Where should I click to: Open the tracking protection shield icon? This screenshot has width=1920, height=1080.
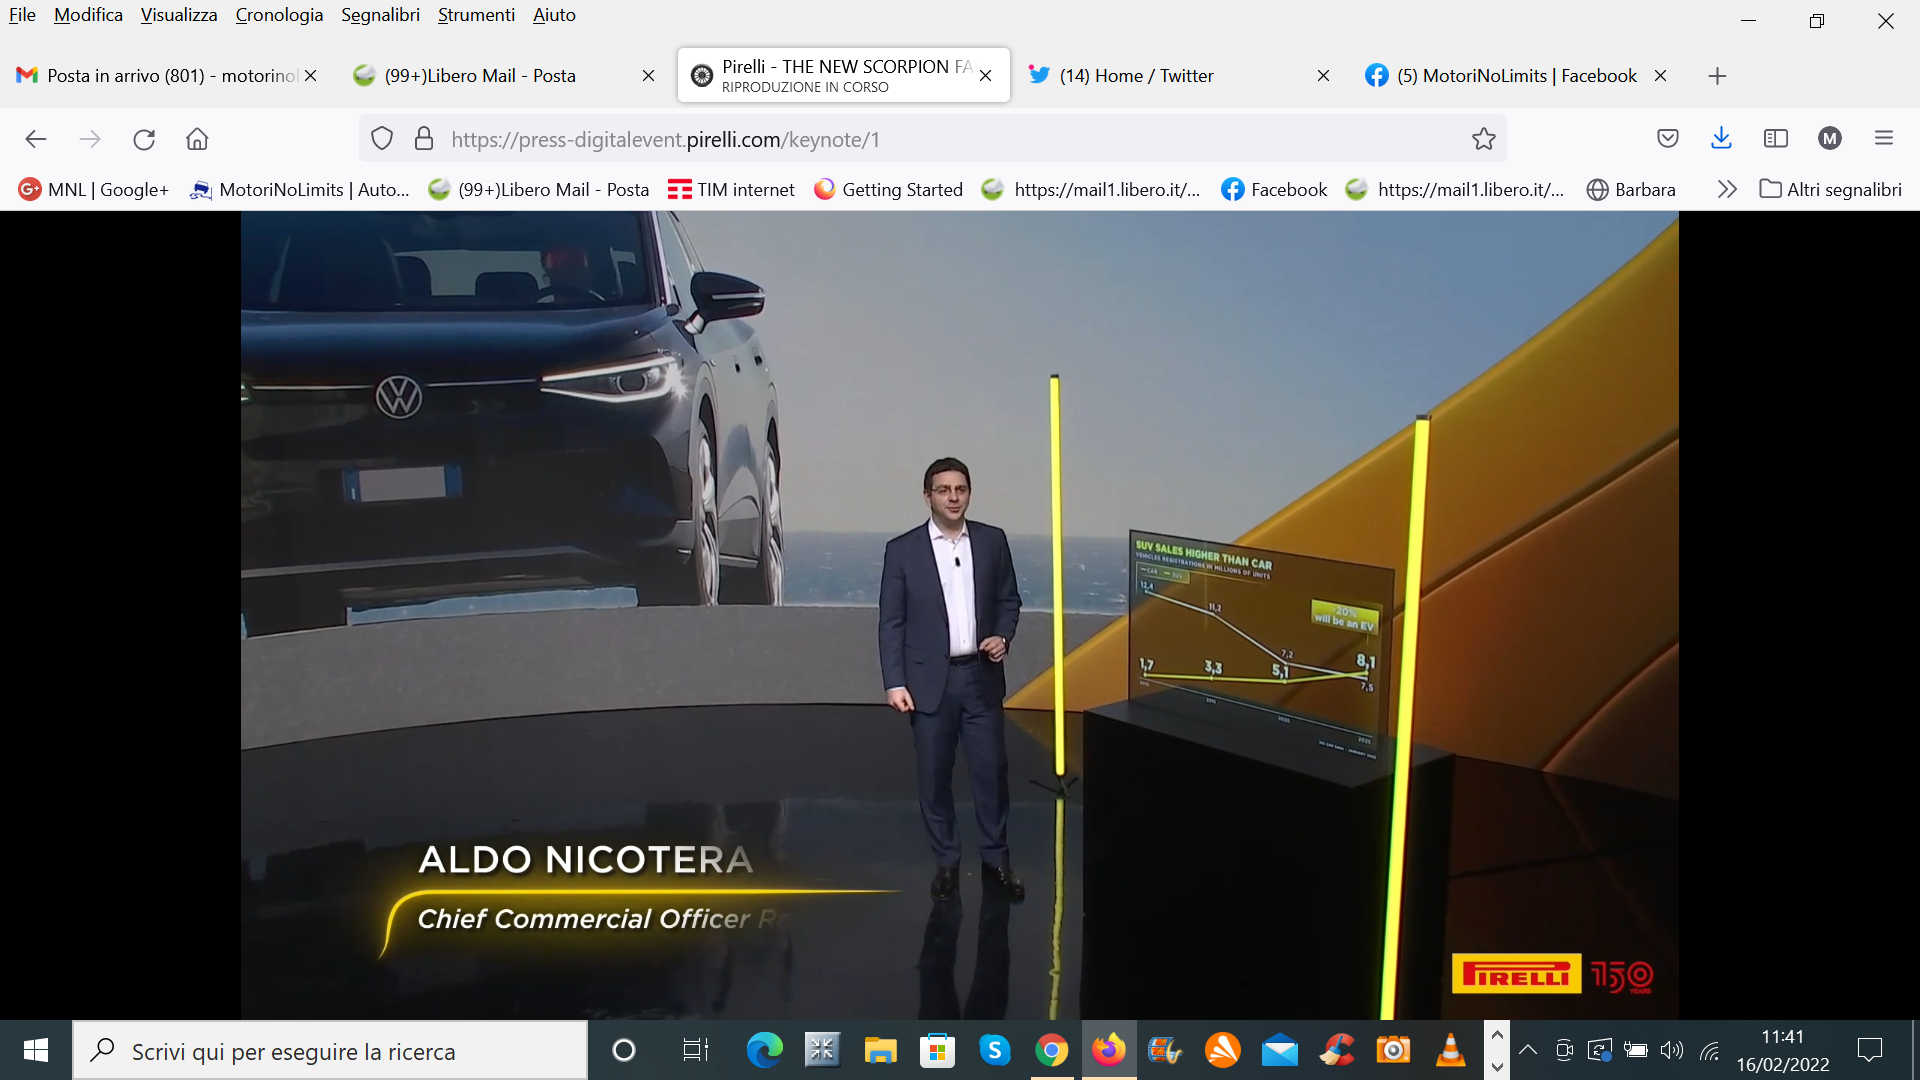(x=382, y=139)
